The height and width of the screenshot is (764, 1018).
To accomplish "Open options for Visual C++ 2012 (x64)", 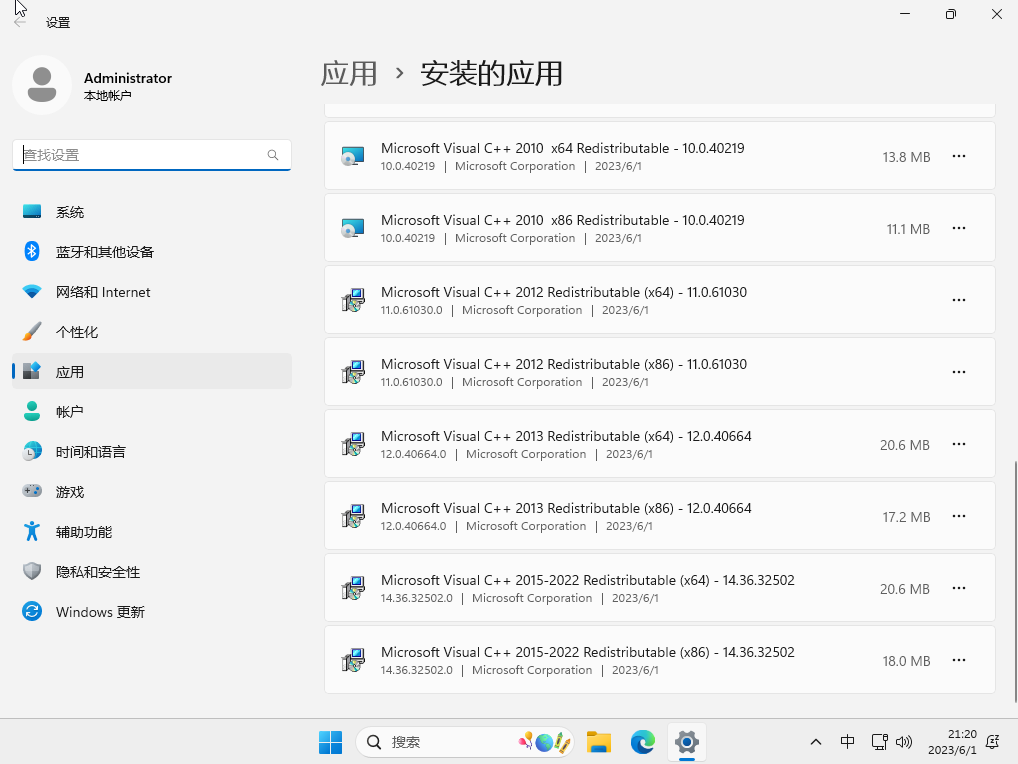I will tap(959, 300).
